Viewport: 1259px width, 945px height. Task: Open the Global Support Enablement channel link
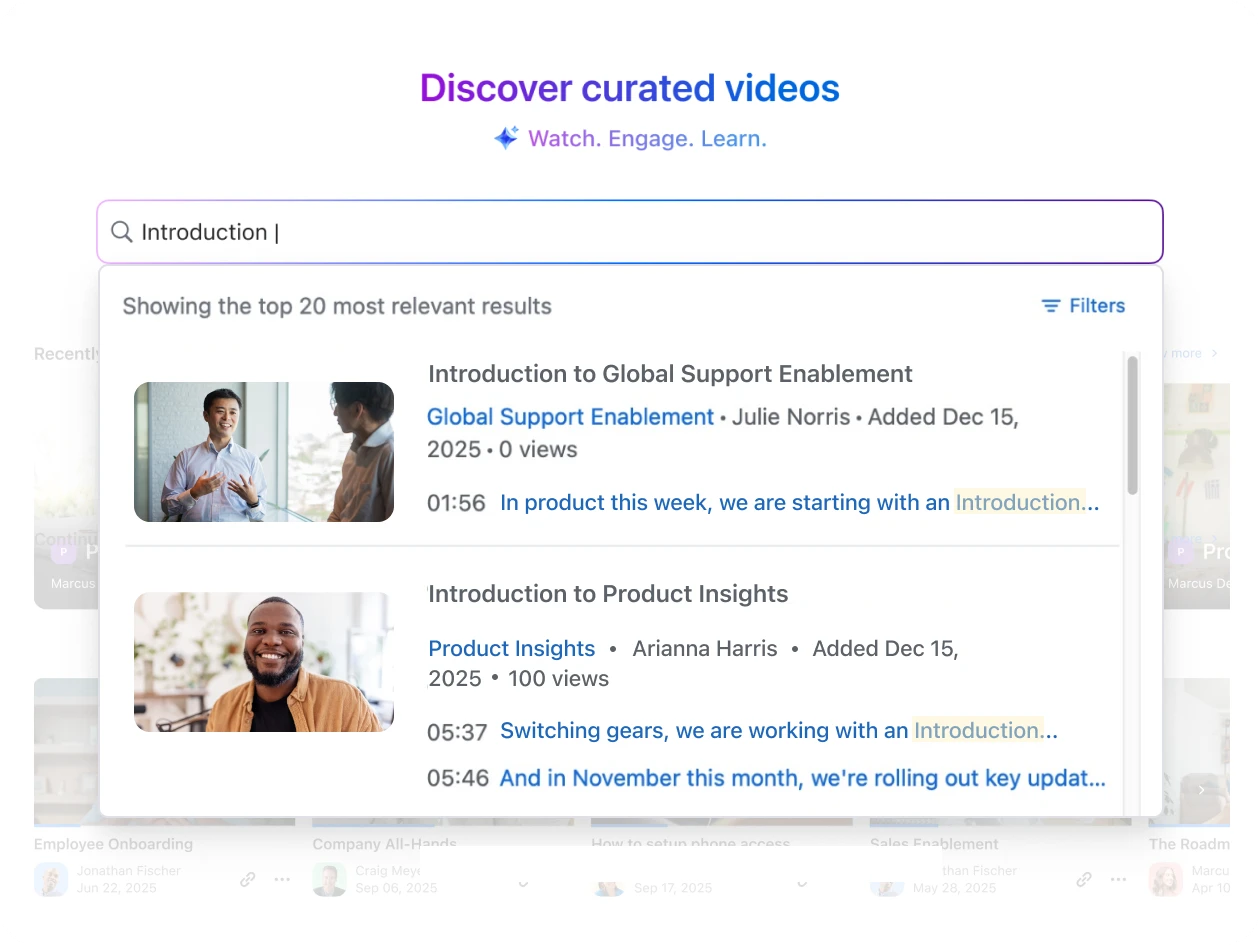pyautogui.click(x=569, y=417)
